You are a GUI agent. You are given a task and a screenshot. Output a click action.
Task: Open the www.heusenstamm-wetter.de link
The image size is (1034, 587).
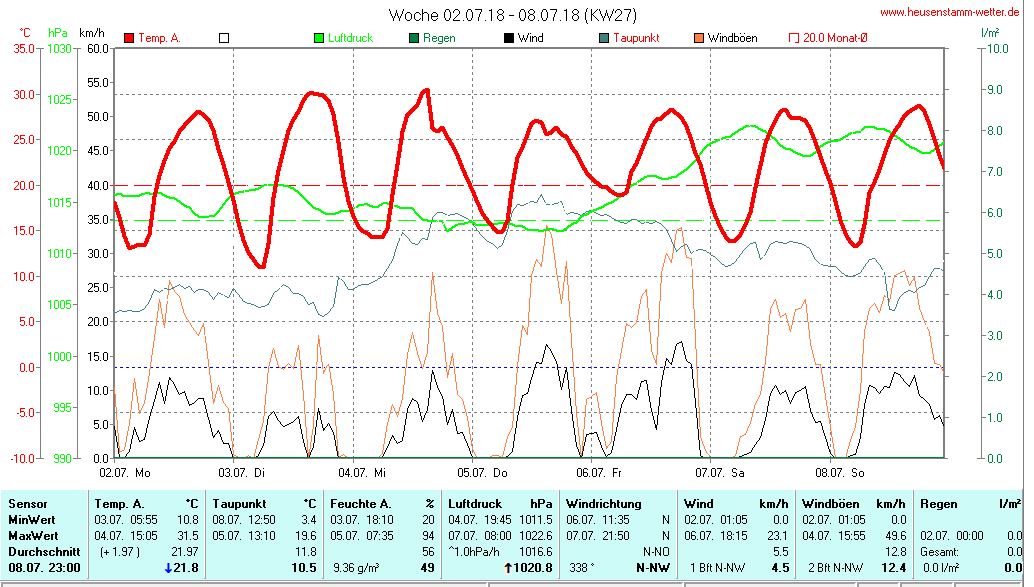click(950, 12)
